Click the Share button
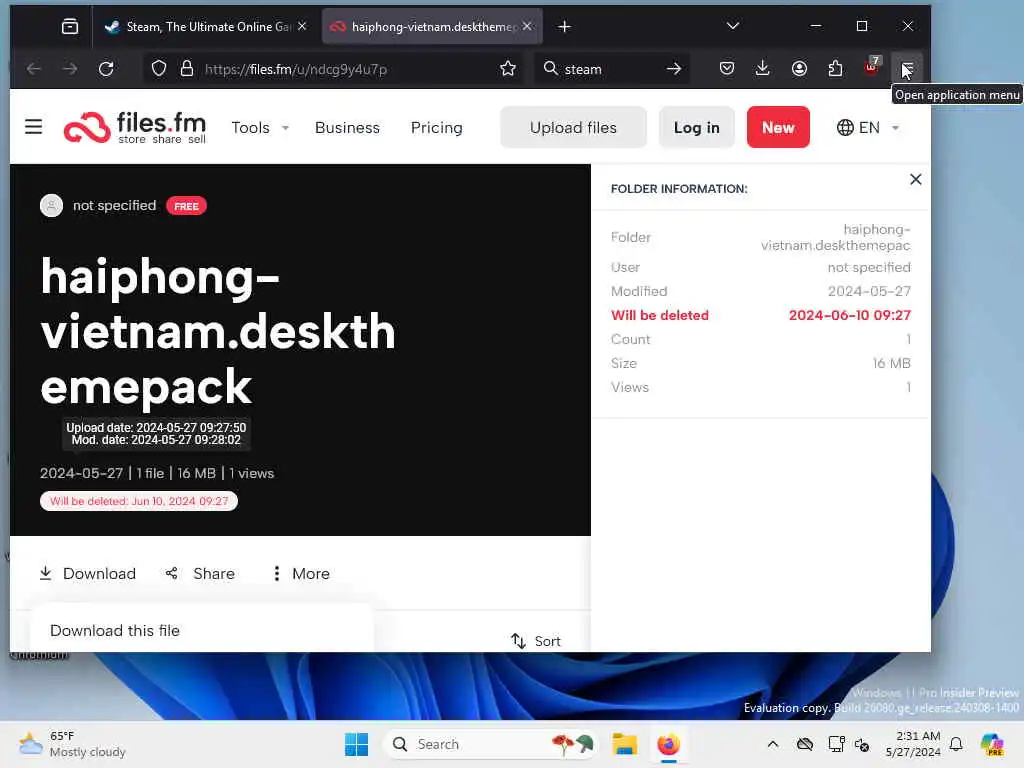 point(200,573)
